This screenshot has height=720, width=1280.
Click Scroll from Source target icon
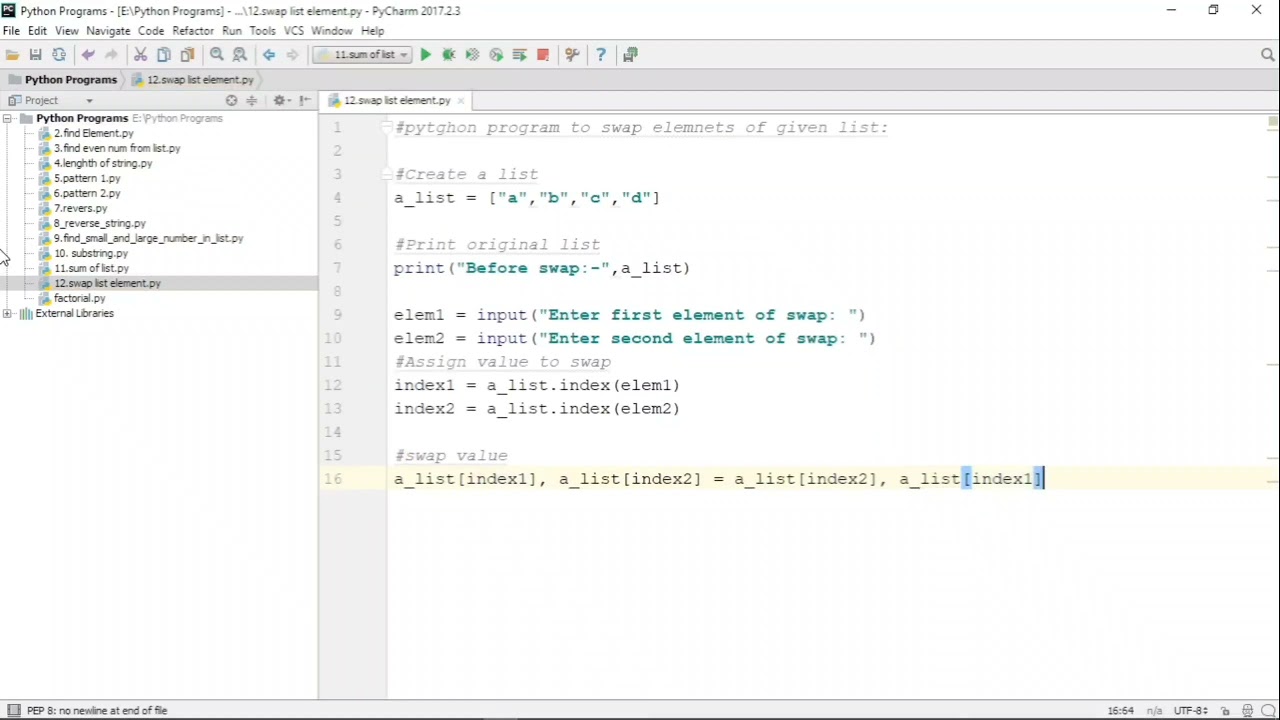[232, 100]
